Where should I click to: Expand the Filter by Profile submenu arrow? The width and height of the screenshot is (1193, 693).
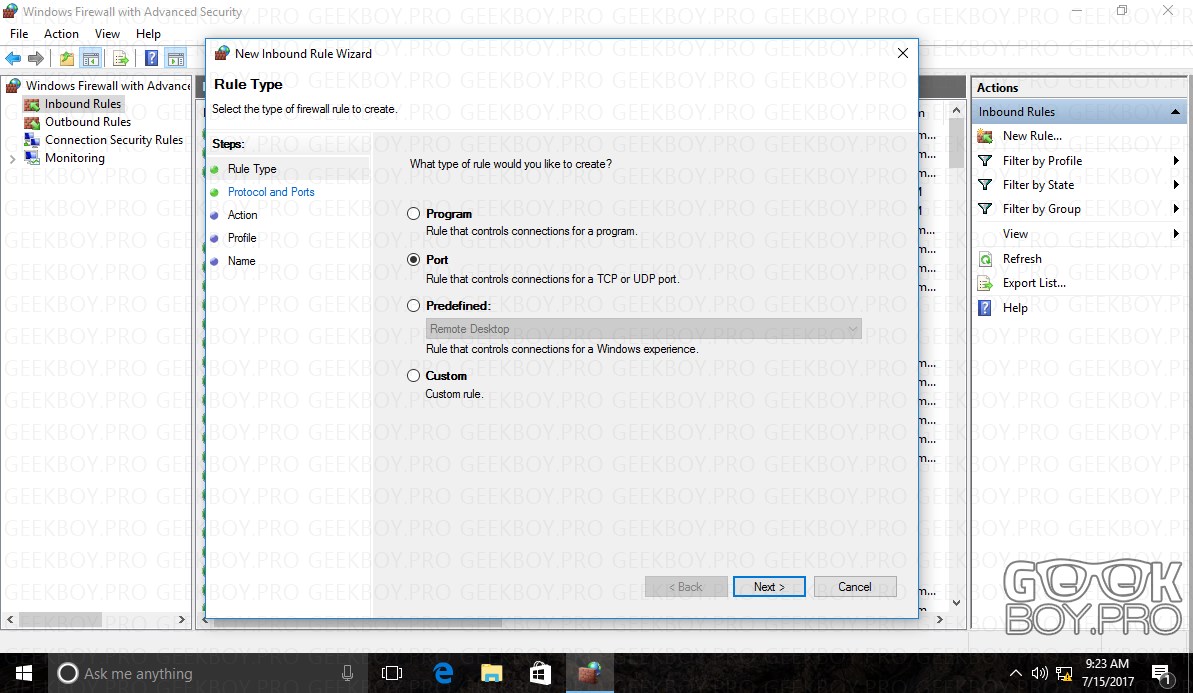[1176, 161]
